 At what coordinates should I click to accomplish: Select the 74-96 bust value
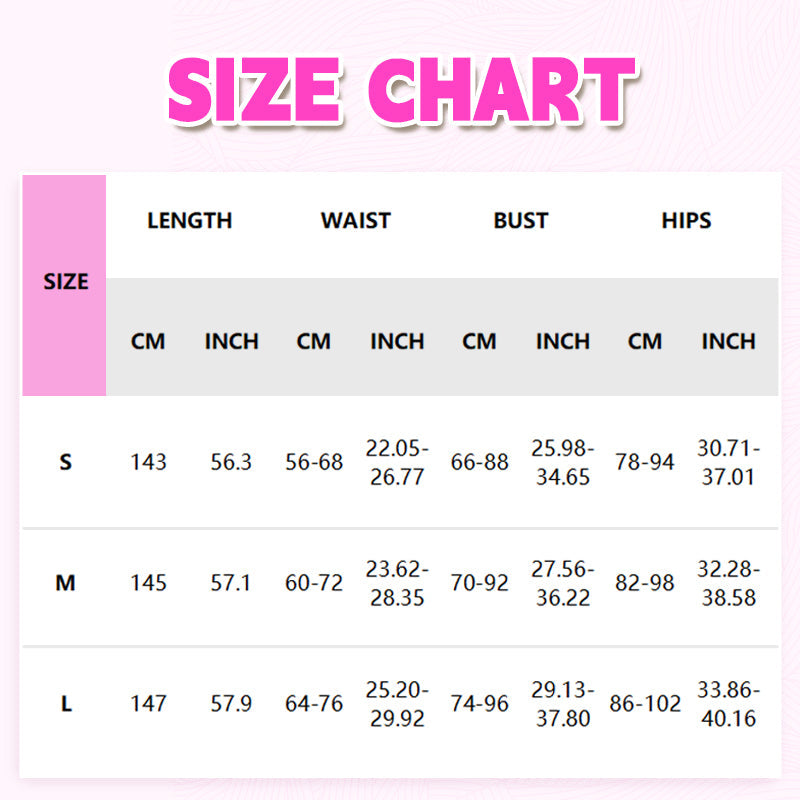click(480, 704)
